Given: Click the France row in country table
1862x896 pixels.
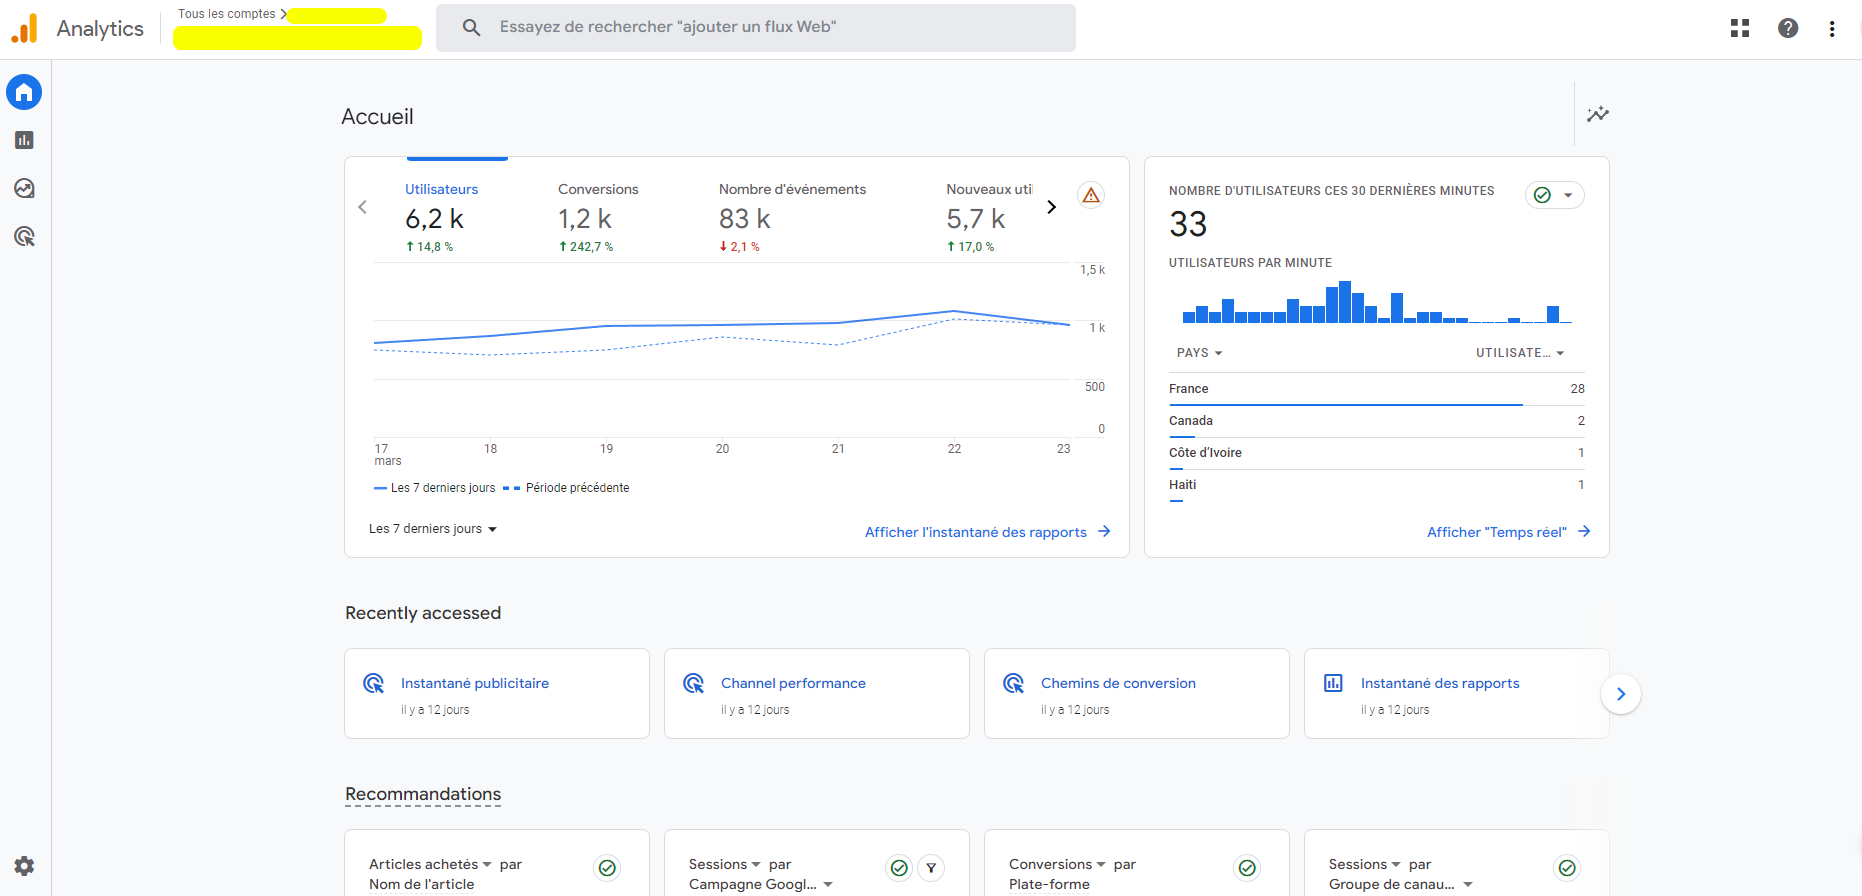Looking at the screenshot, I should coord(1377,389).
